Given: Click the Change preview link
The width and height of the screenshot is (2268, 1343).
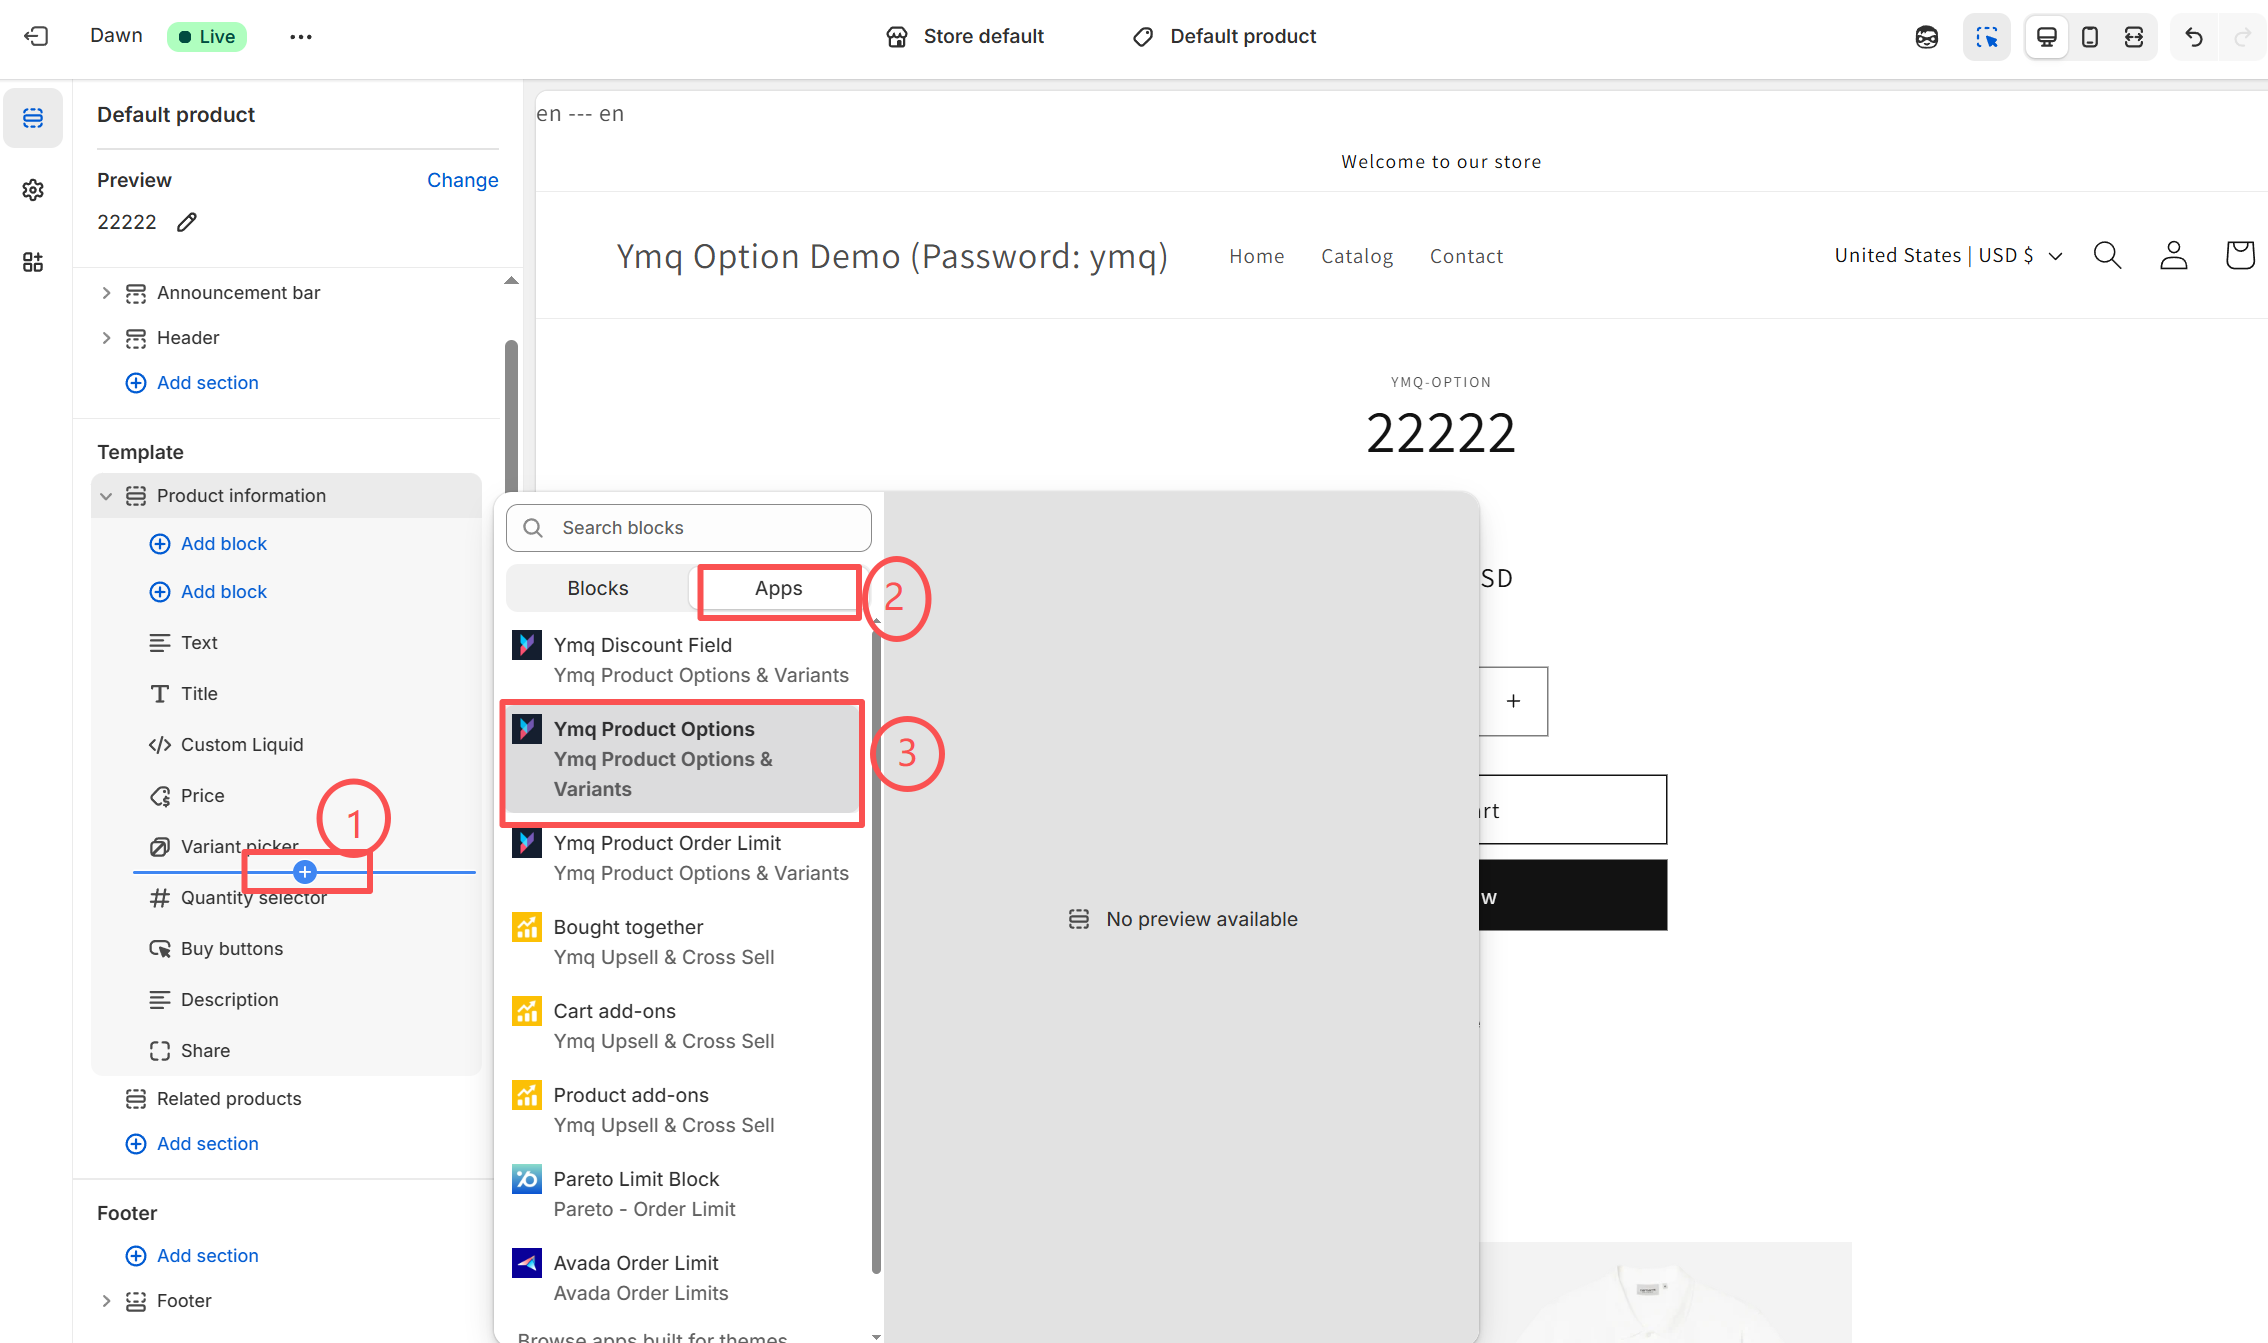Looking at the screenshot, I should [462, 180].
